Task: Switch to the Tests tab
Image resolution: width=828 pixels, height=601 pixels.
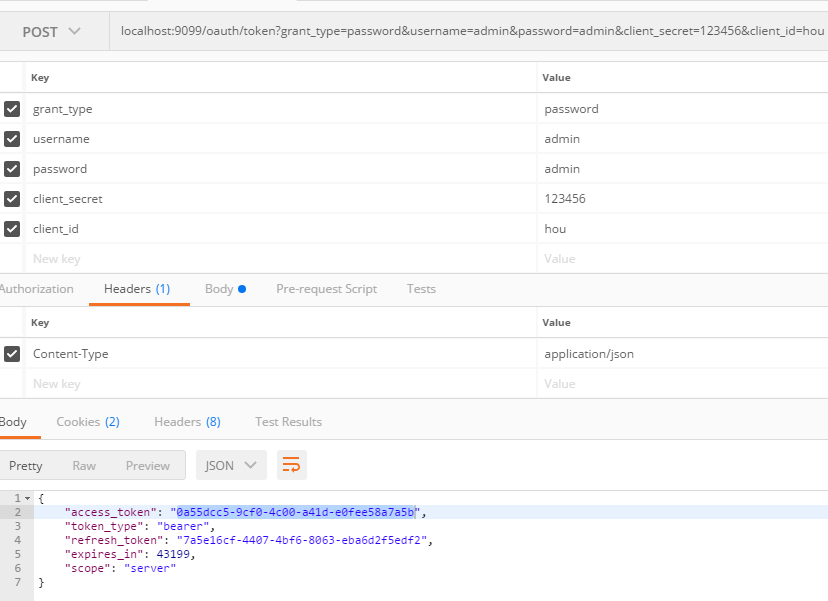Action: [x=420, y=288]
